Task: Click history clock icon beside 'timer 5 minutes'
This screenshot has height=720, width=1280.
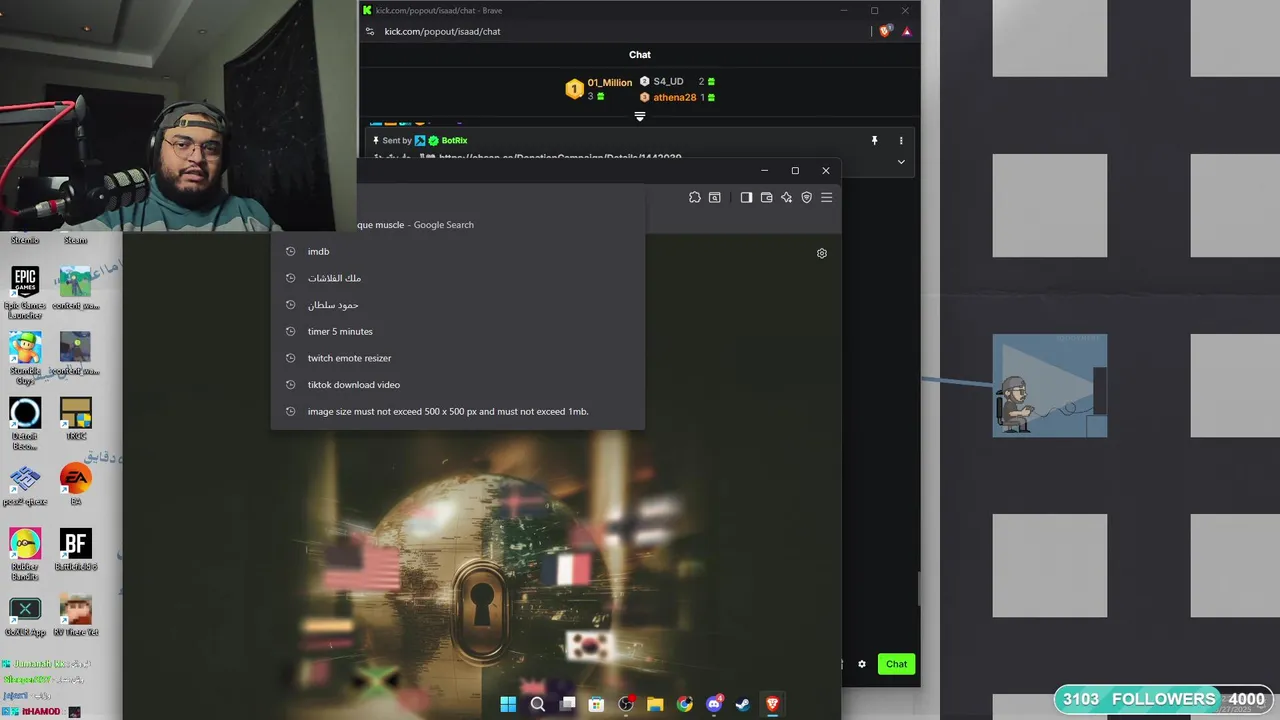Action: pyautogui.click(x=291, y=331)
